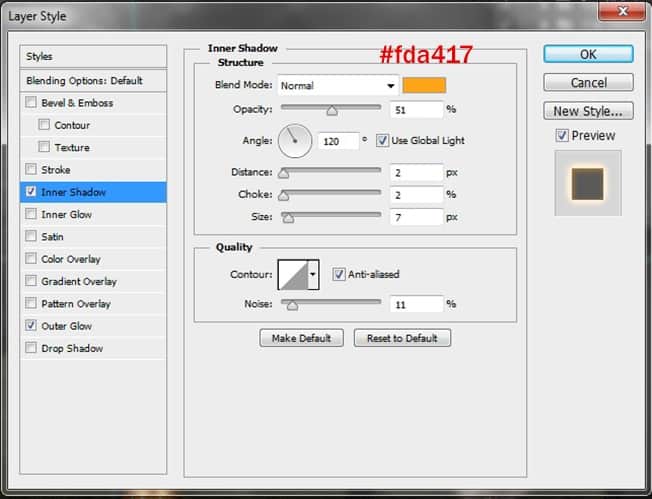Enable the Texture sub-effect checkbox
The width and height of the screenshot is (652, 499).
[x=44, y=147]
